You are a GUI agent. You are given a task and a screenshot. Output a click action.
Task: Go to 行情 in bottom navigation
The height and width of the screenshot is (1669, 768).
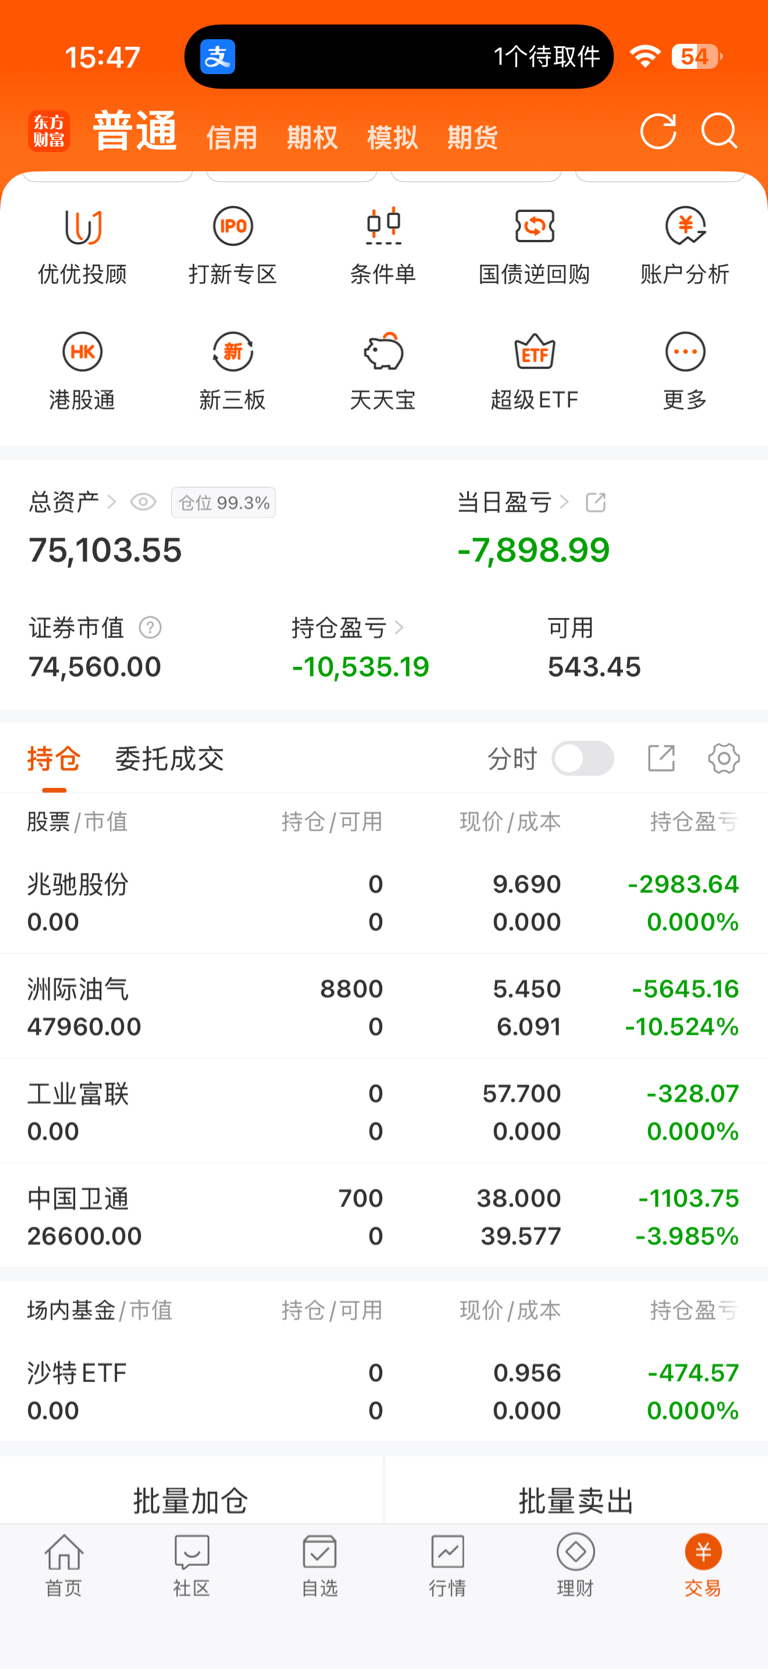coord(447,1566)
